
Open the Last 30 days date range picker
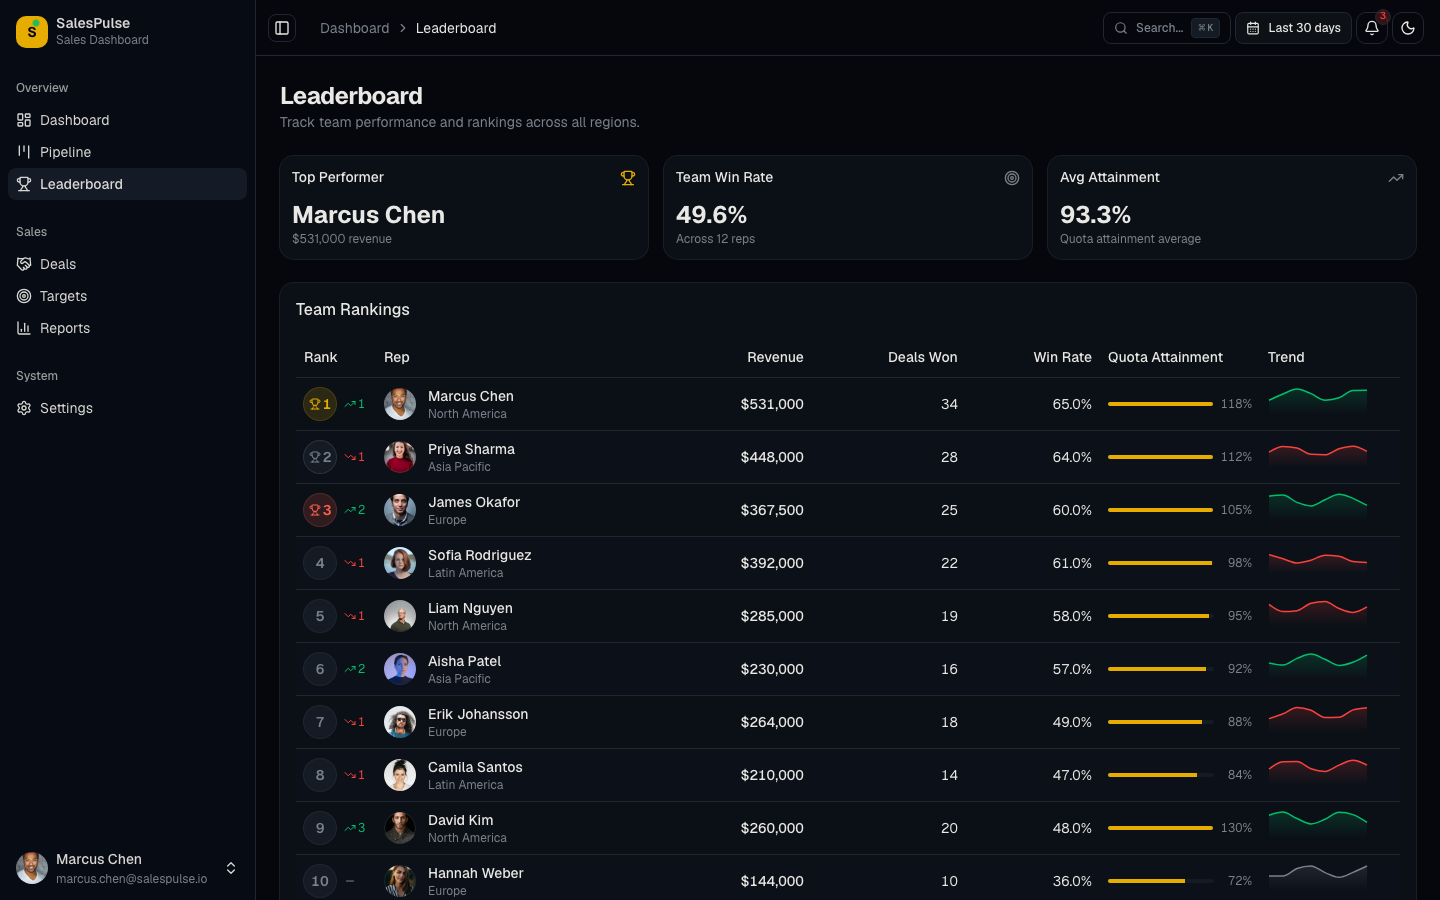tap(1293, 28)
